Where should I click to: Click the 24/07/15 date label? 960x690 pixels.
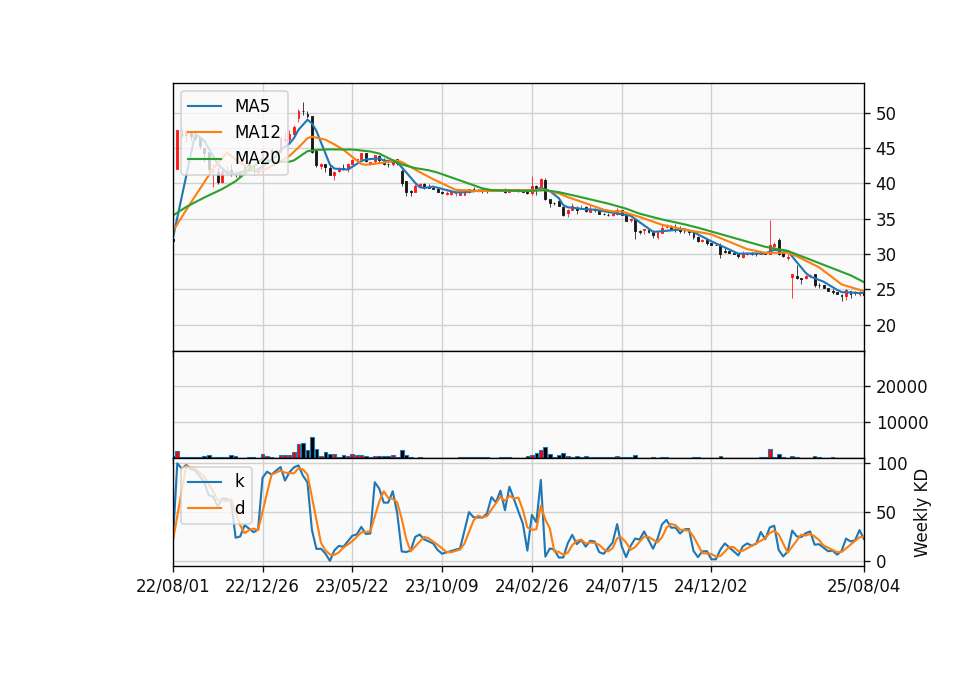621,586
